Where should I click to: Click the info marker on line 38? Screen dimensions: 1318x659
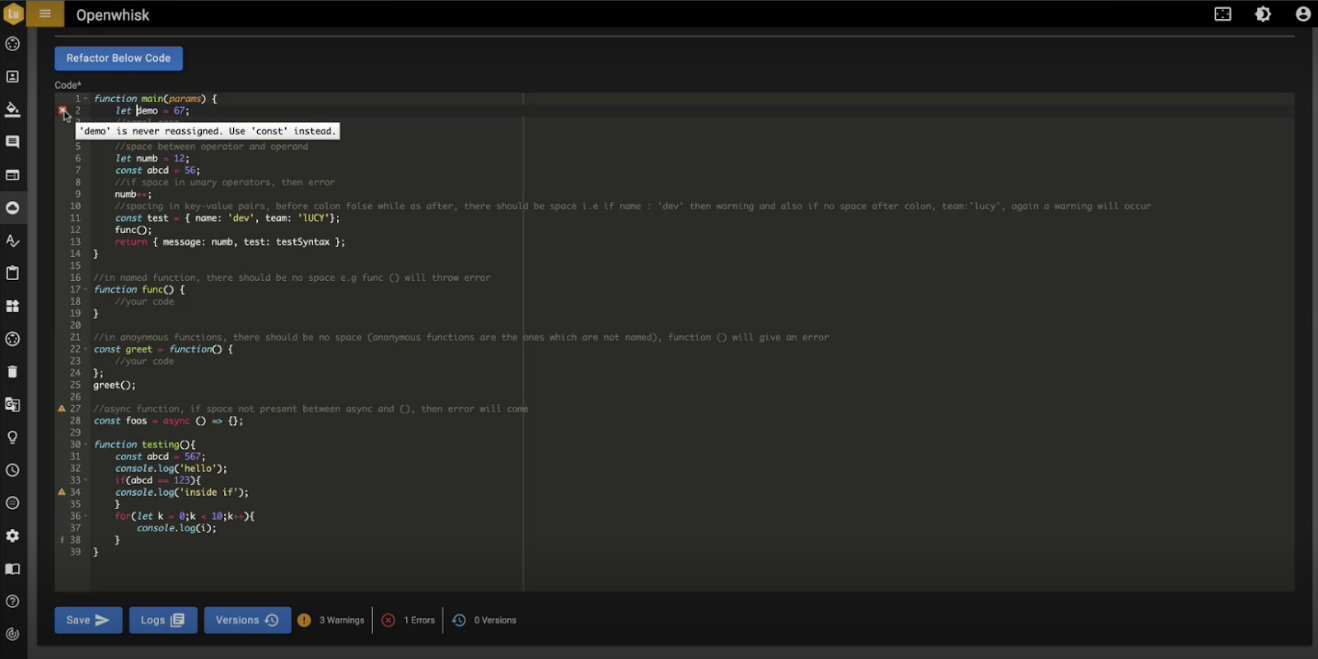[62, 540]
